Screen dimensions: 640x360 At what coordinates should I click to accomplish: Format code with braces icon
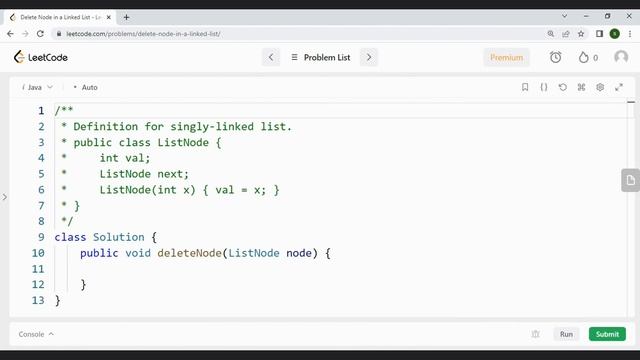click(x=544, y=87)
